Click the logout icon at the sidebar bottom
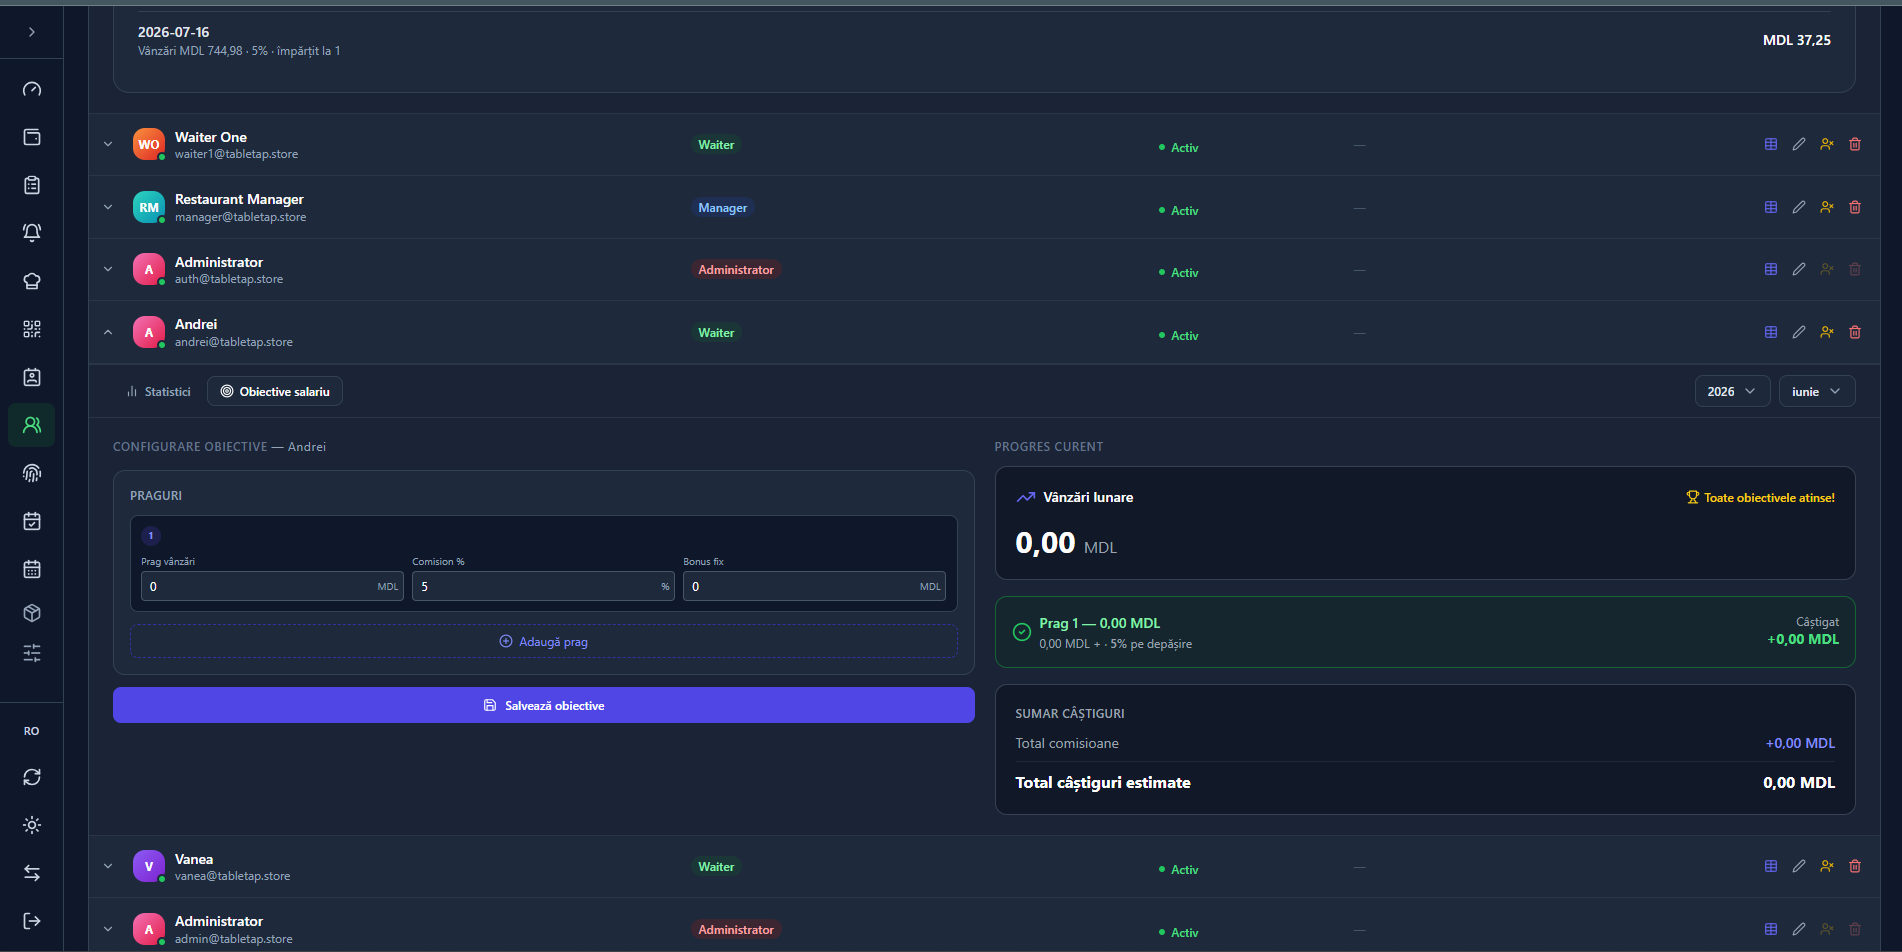The height and width of the screenshot is (952, 1902). point(32,921)
